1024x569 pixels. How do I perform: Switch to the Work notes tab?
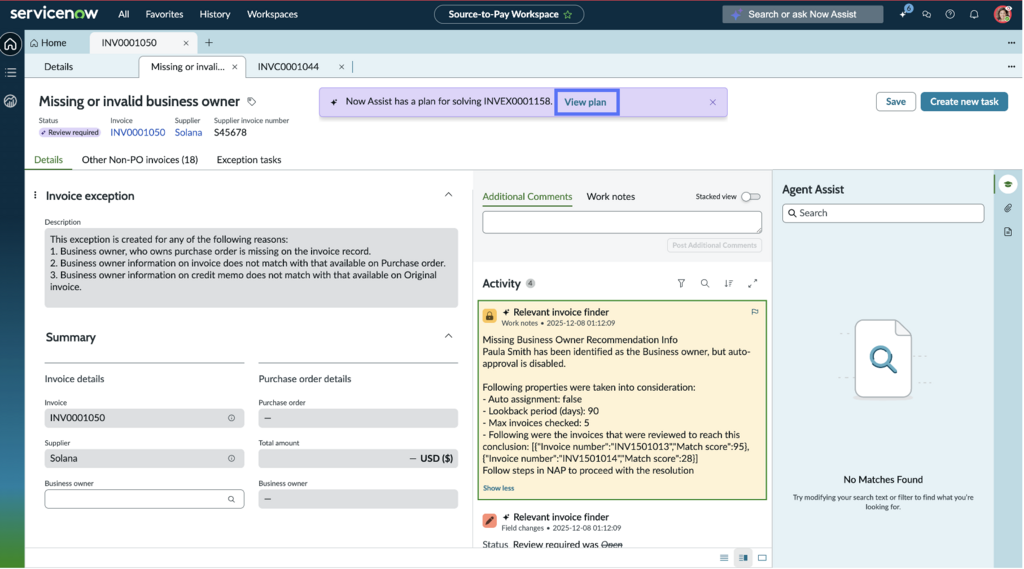pyautogui.click(x=611, y=197)
